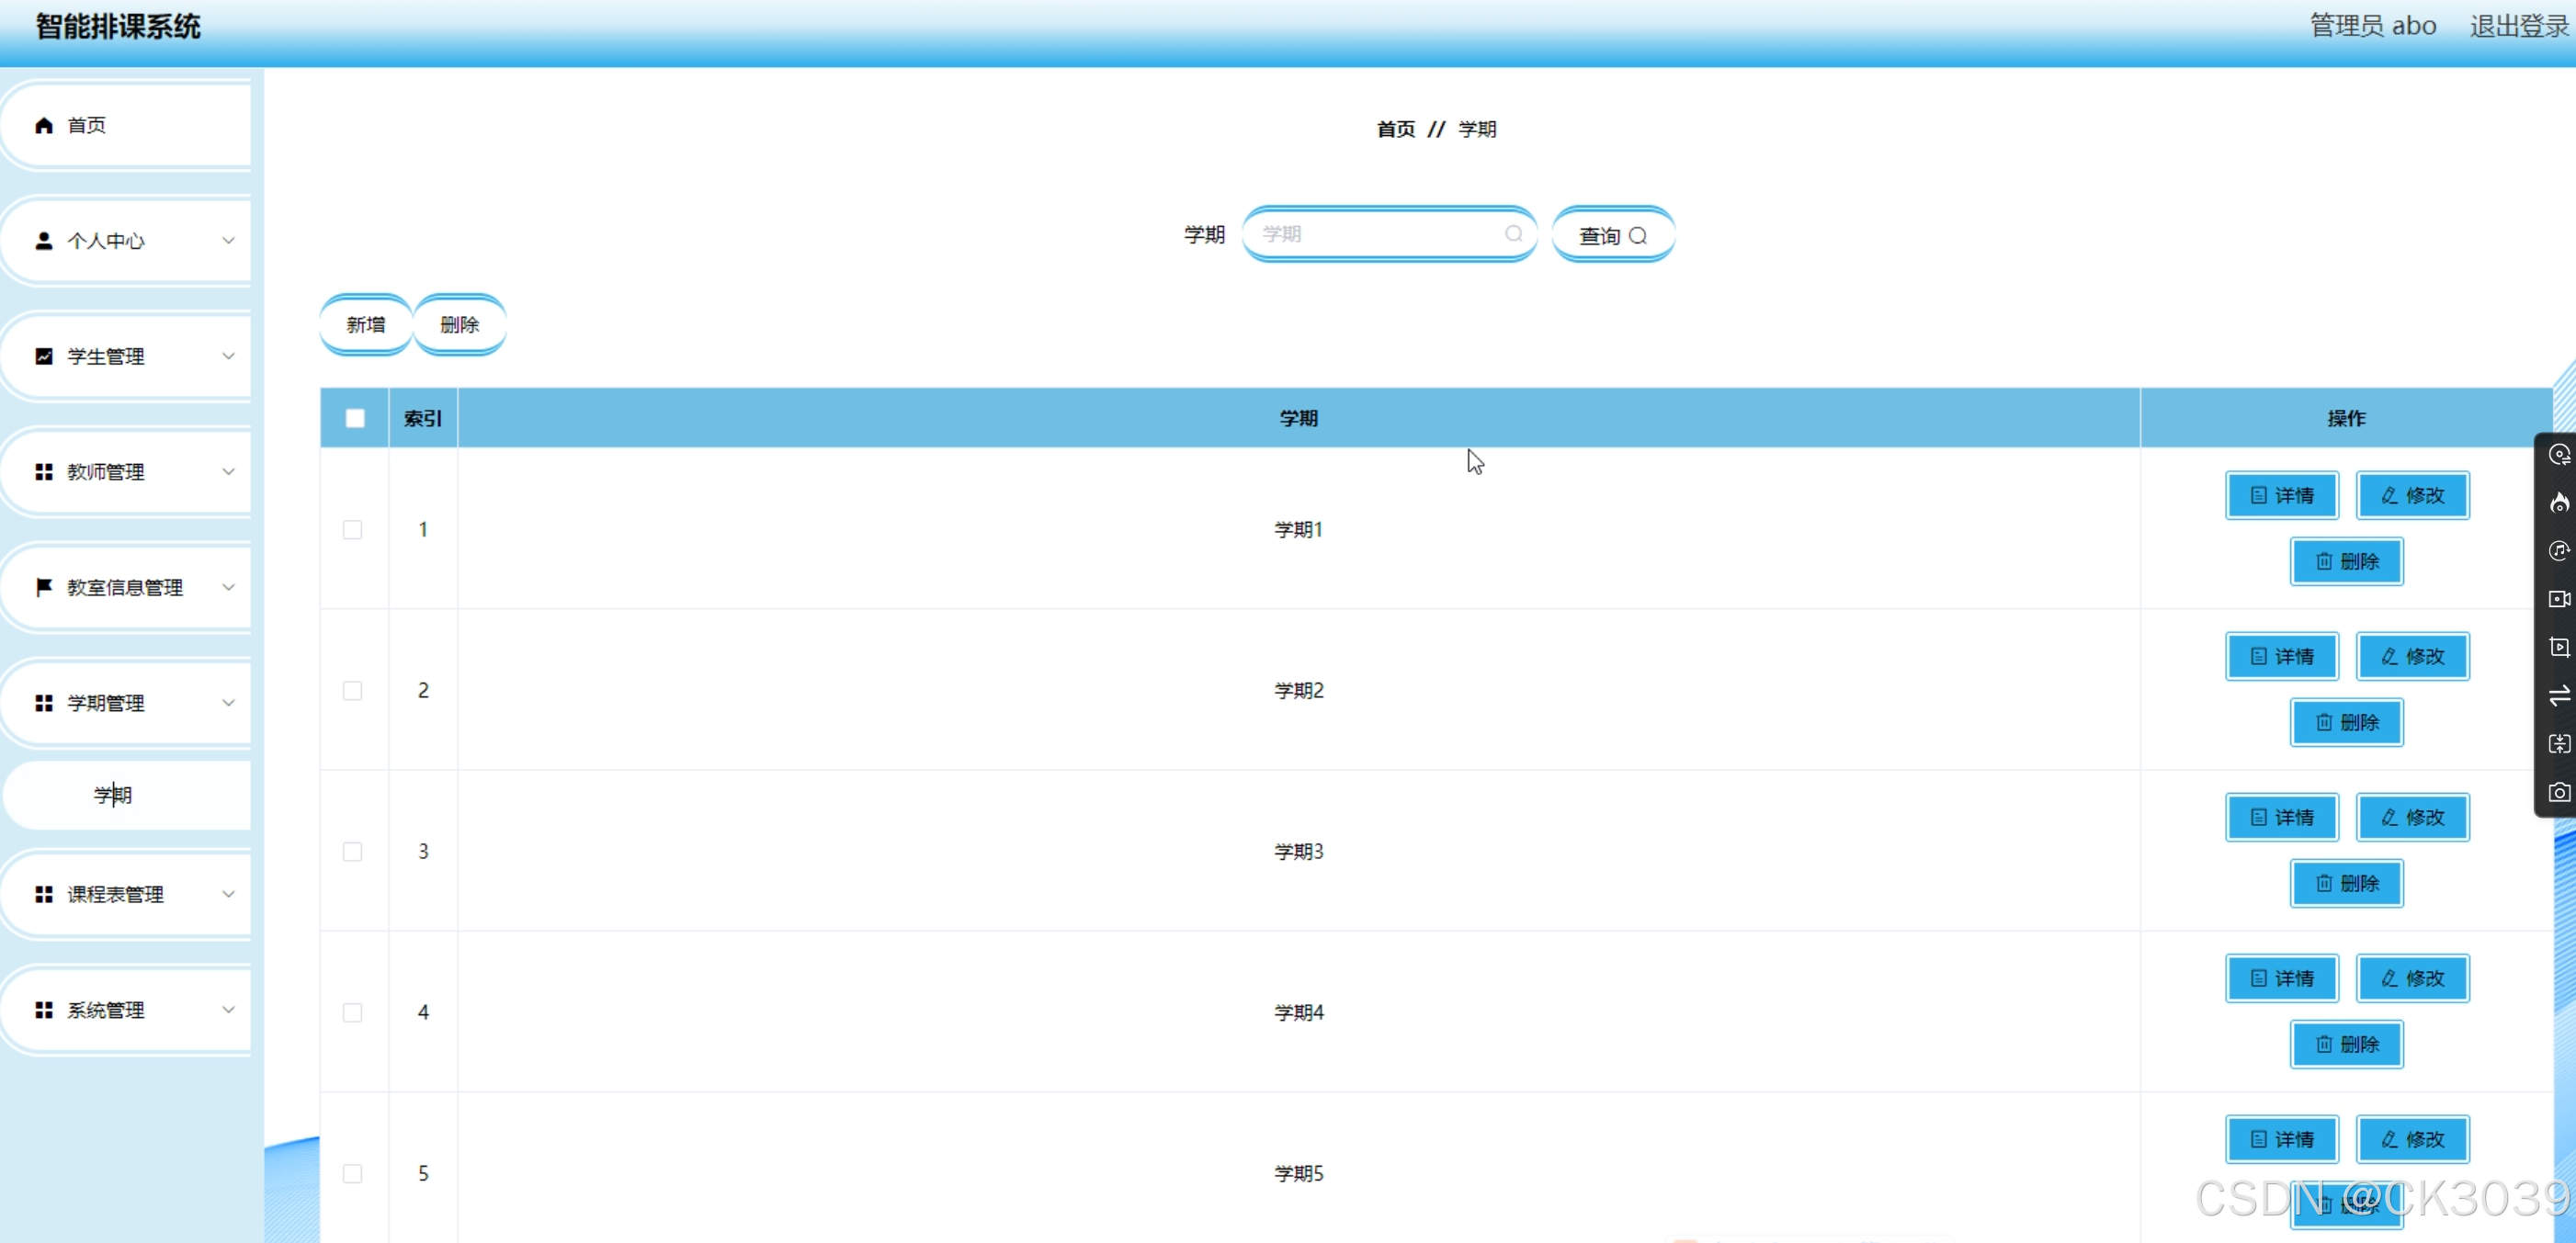Click 退出登录 to log out
Image resolution: width=2576 pixels, height=1243 pixels.
pyautogui.click(x=2518, y=26)
